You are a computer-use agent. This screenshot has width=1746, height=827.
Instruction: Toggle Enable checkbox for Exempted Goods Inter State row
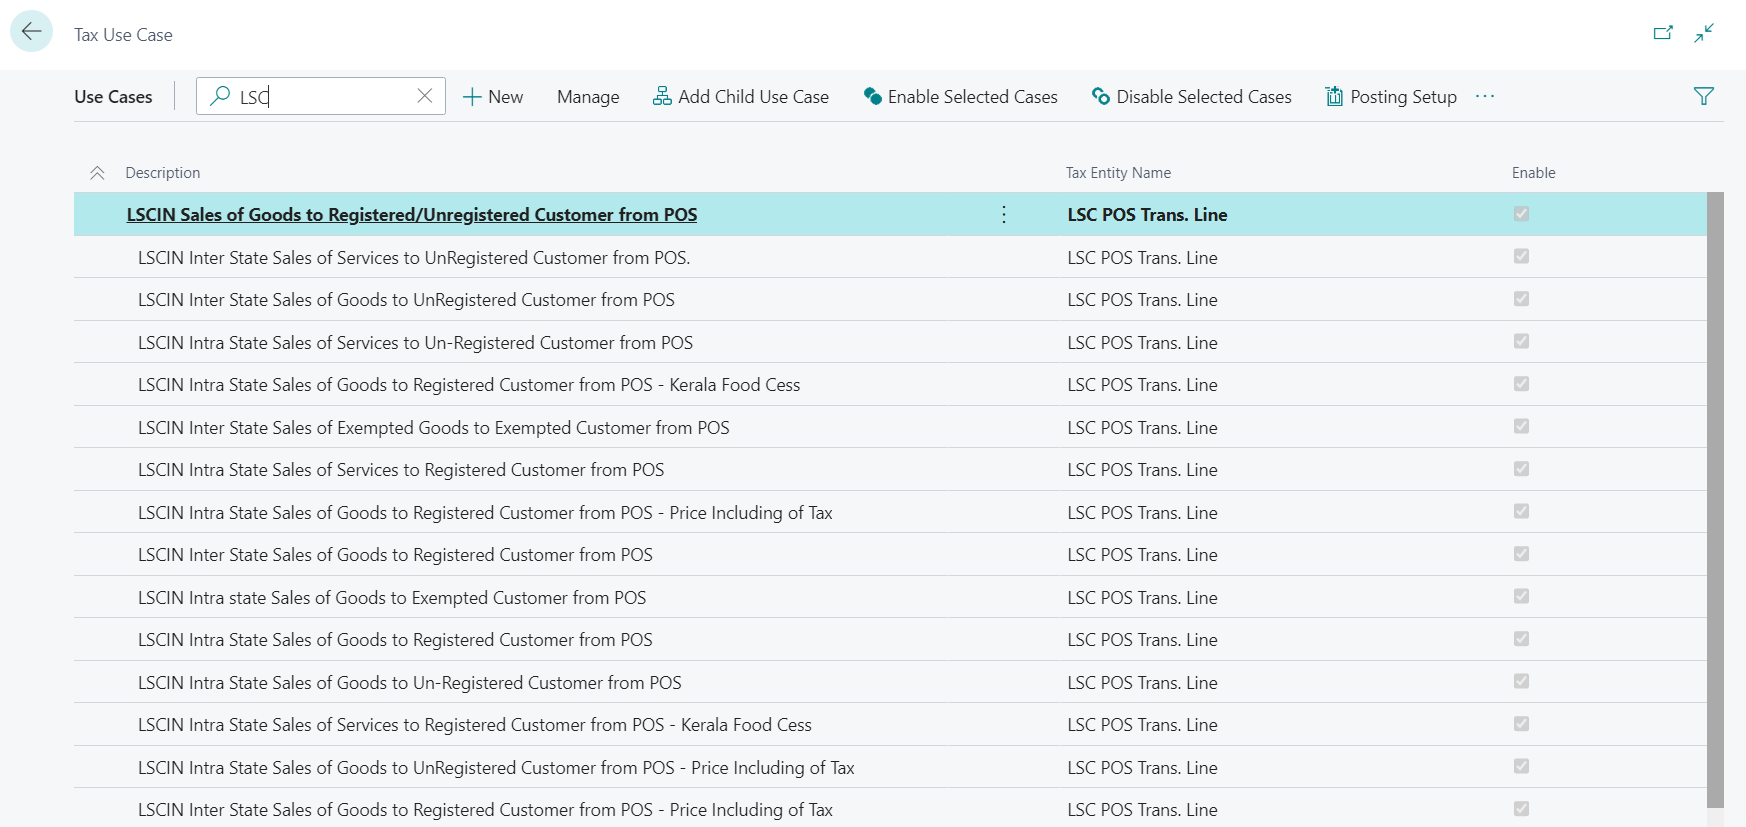pos(1521,427)
